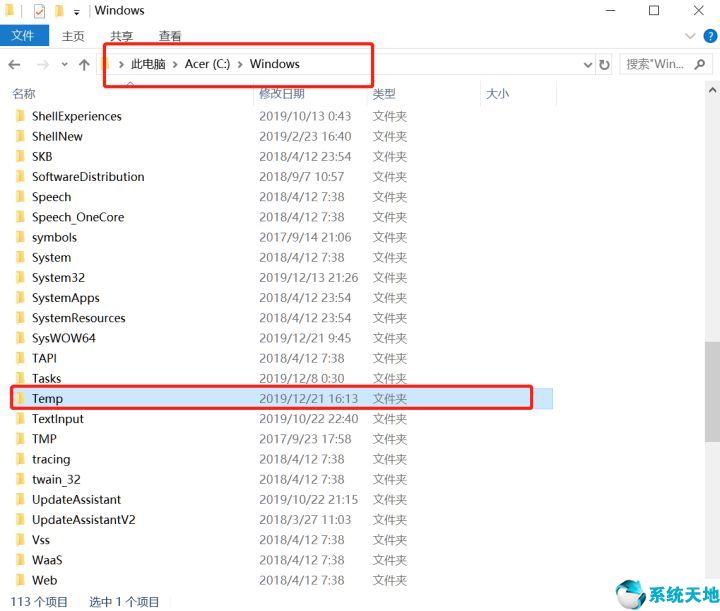Click the Vss folder name
The width and height of the screenshot is (720, 611).
(x=41, y=540)
